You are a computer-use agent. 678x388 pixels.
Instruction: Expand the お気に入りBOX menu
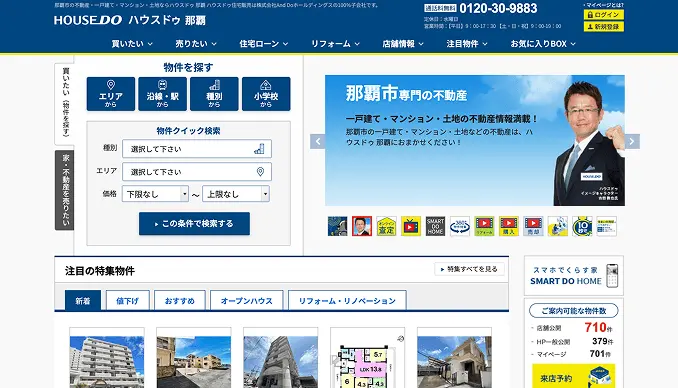pyautogui.click(x=543, y=44)
